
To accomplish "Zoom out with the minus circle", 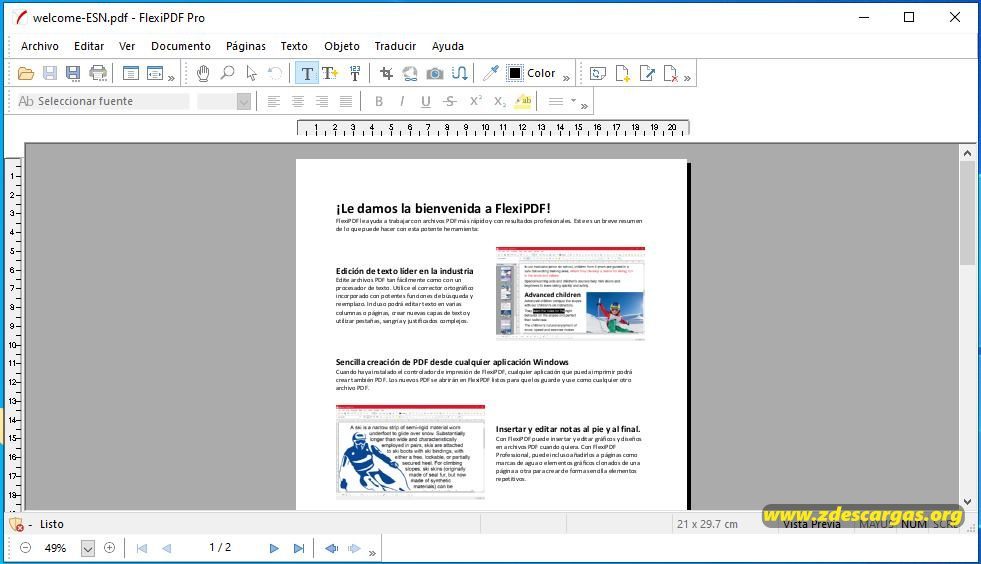I will tap(26, 548).
